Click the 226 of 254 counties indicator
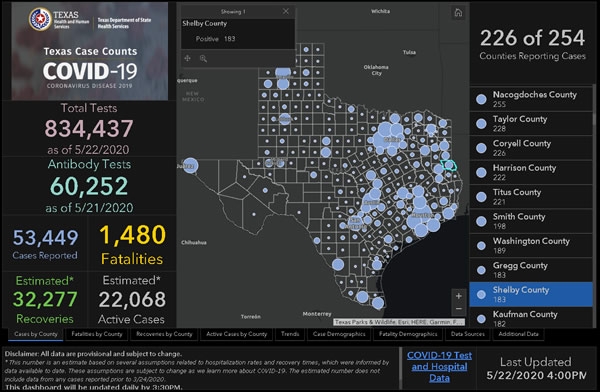The width and height of the screenshot is (600, 392). coord(532,38)
